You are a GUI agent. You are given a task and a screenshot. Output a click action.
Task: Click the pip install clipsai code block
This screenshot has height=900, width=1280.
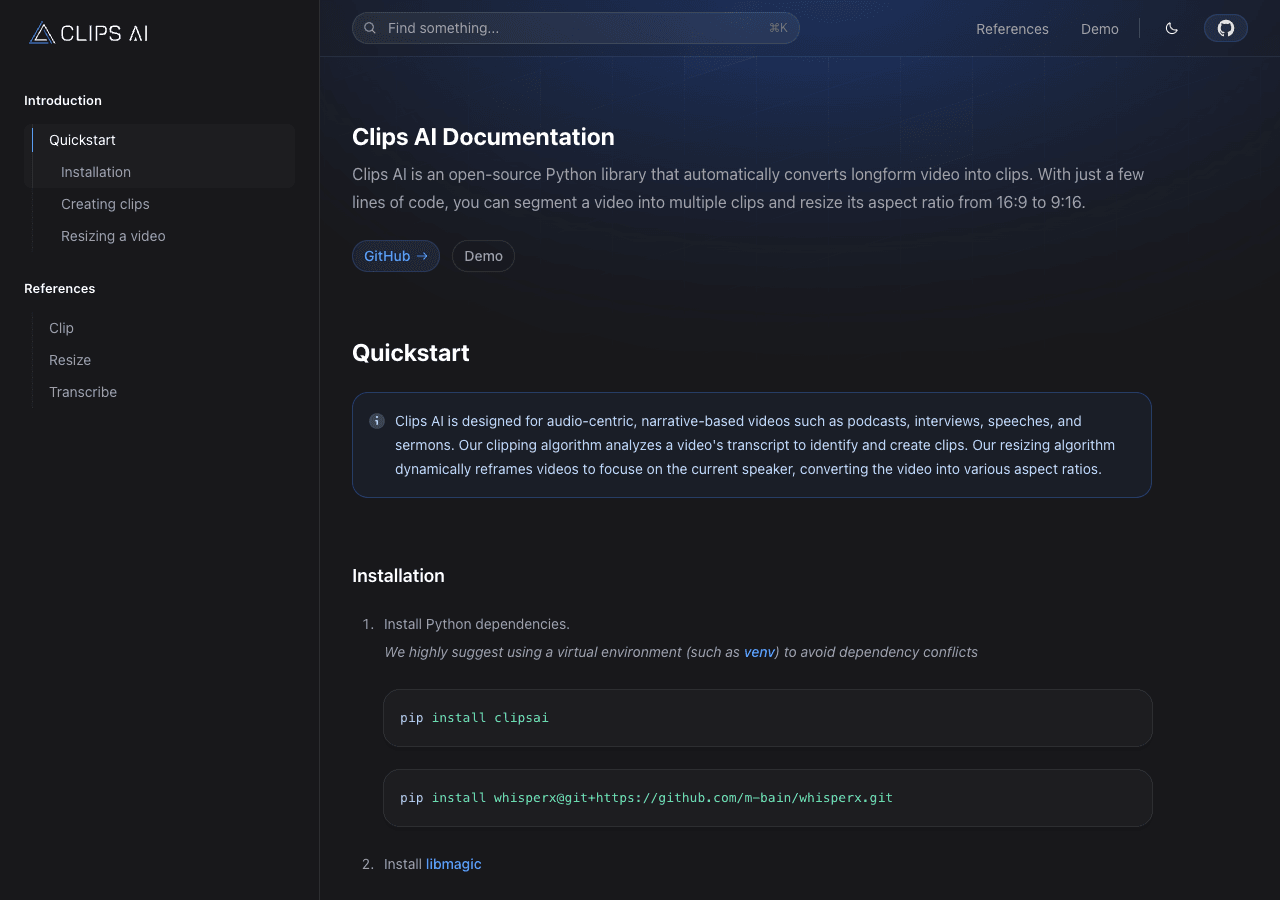tap(768, 718)
